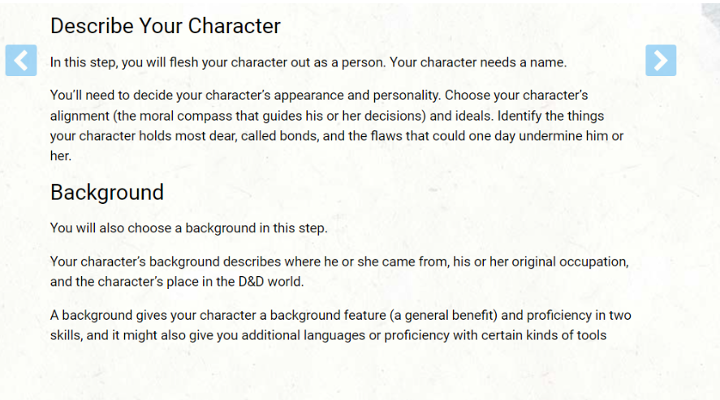Advance to the next step with right arrow
The width and height of the screenshot is (720, 400).
tap(661, 60)
